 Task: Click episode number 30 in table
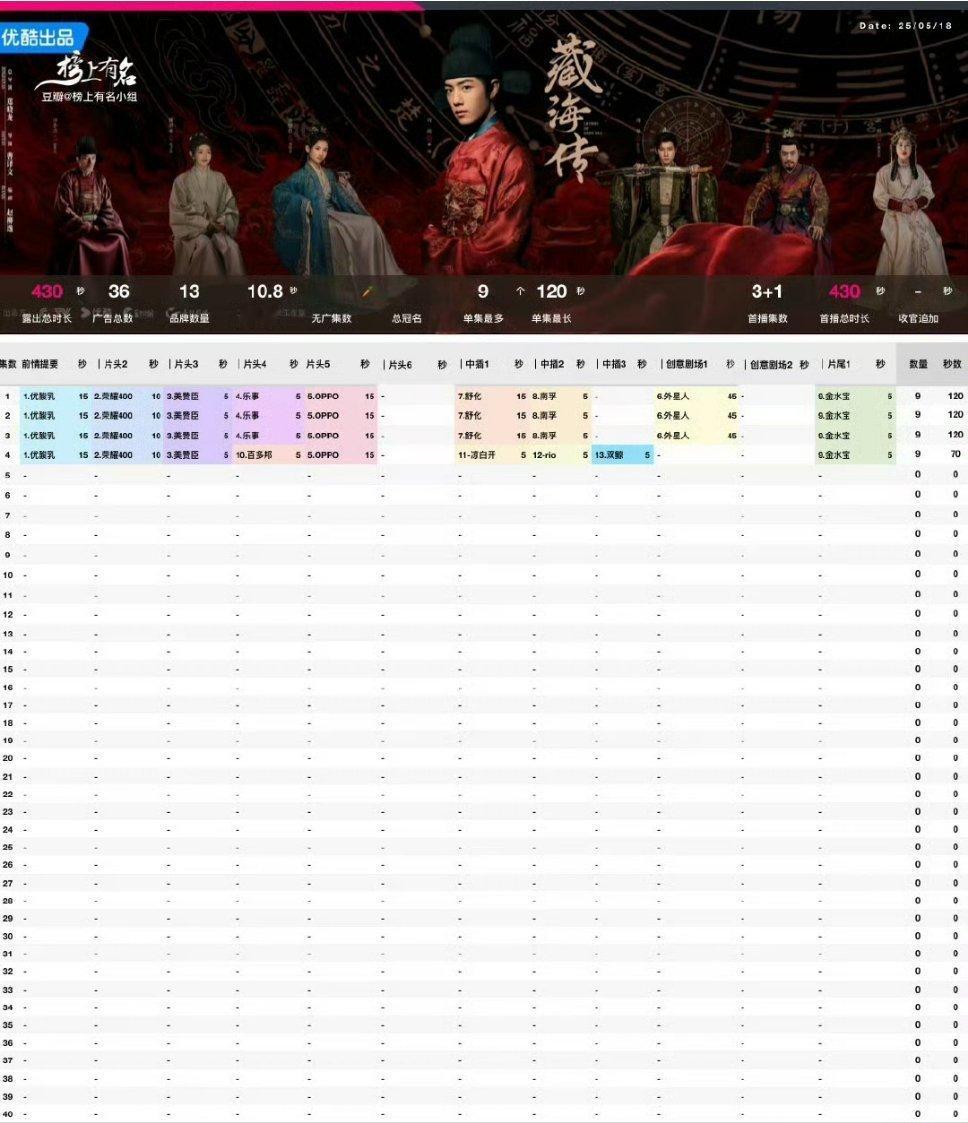click(8, 936)
